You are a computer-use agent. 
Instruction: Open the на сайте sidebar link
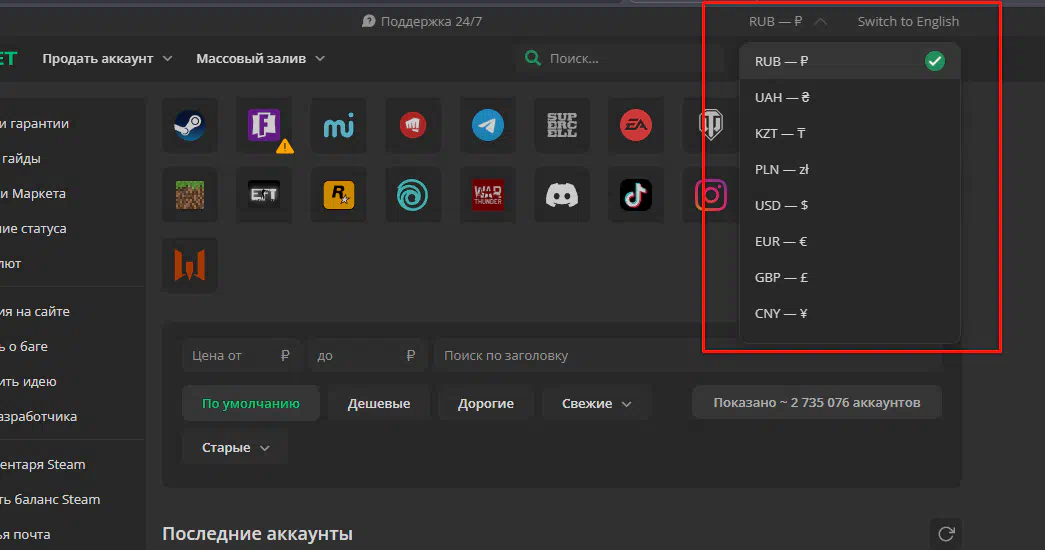click(35, 311)
